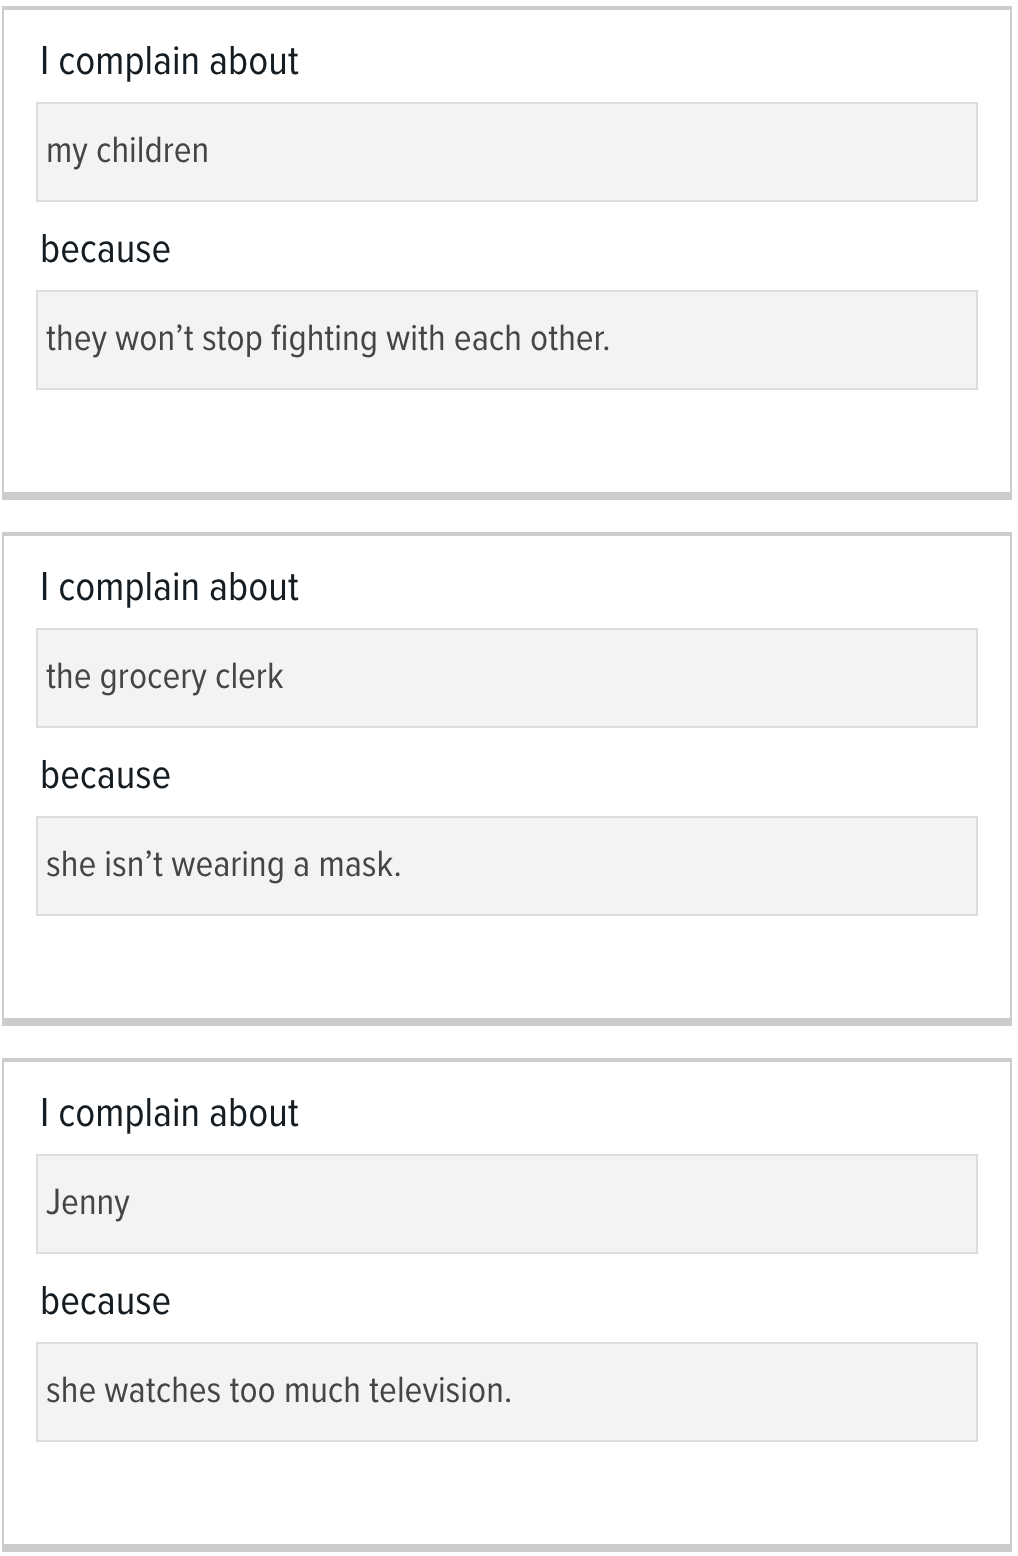Click "I complain about" label above "the grocery clerk"

pyautogui.click(x=169, y=588)
